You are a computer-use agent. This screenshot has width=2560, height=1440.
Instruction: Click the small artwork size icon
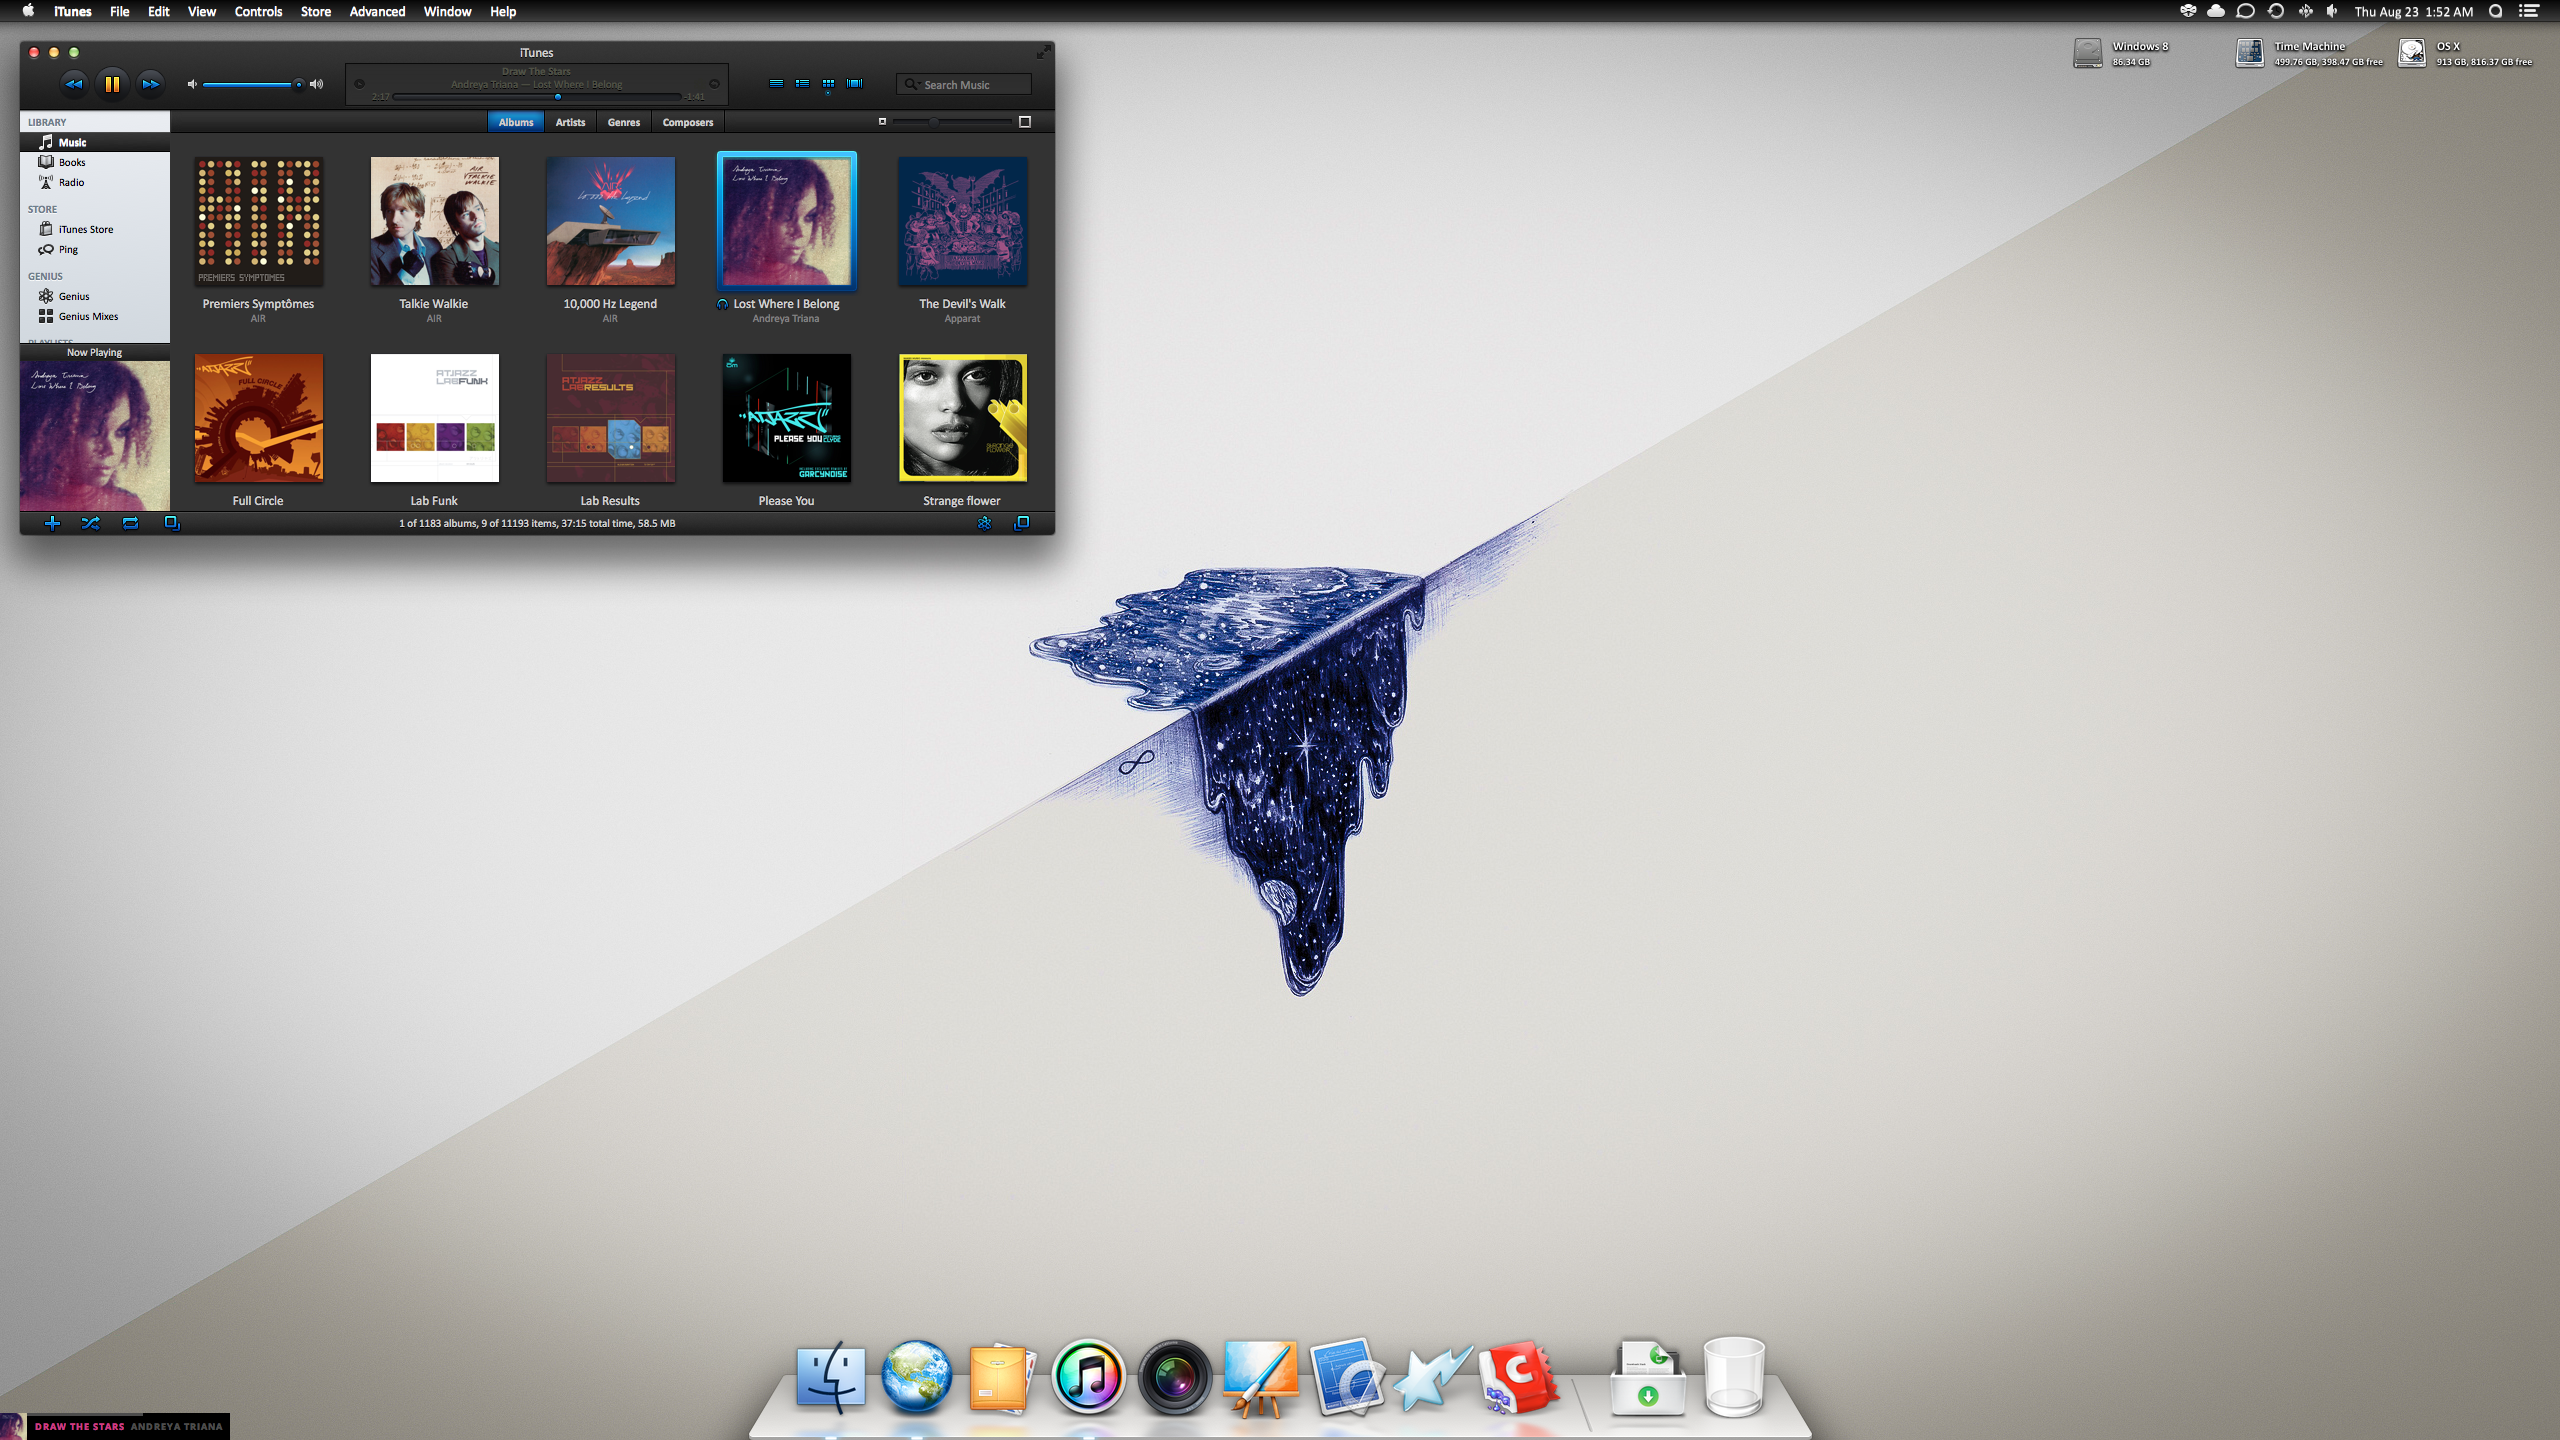pos(882,122)
